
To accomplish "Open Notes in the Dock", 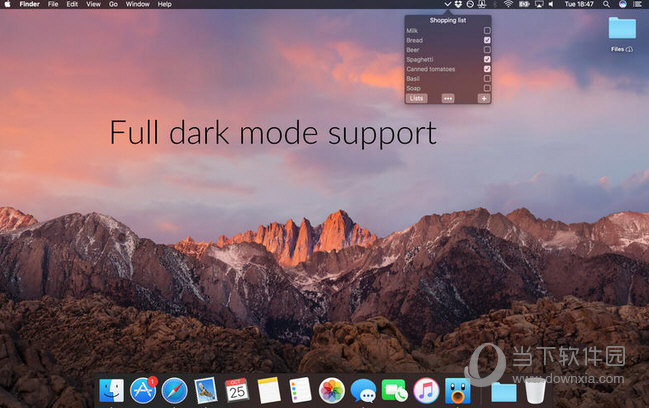I will click(269, 390).
